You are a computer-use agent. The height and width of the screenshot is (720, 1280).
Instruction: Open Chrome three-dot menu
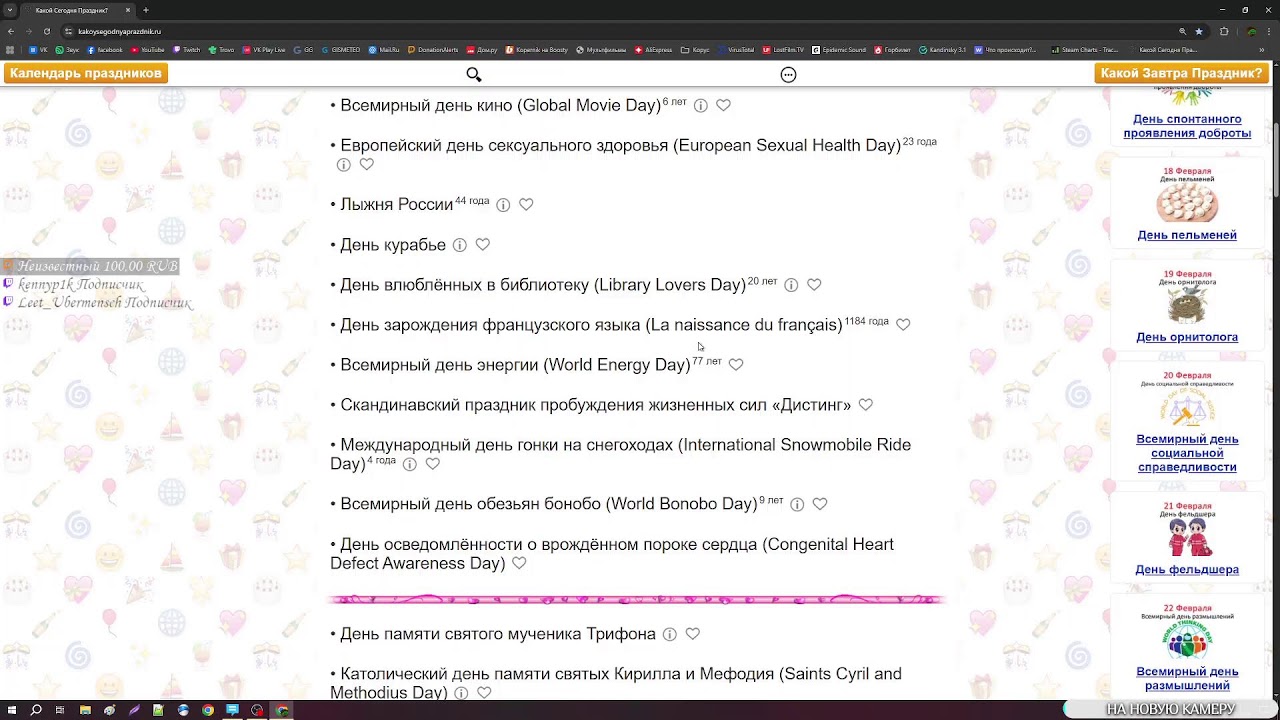click(x=1270, y=32)
